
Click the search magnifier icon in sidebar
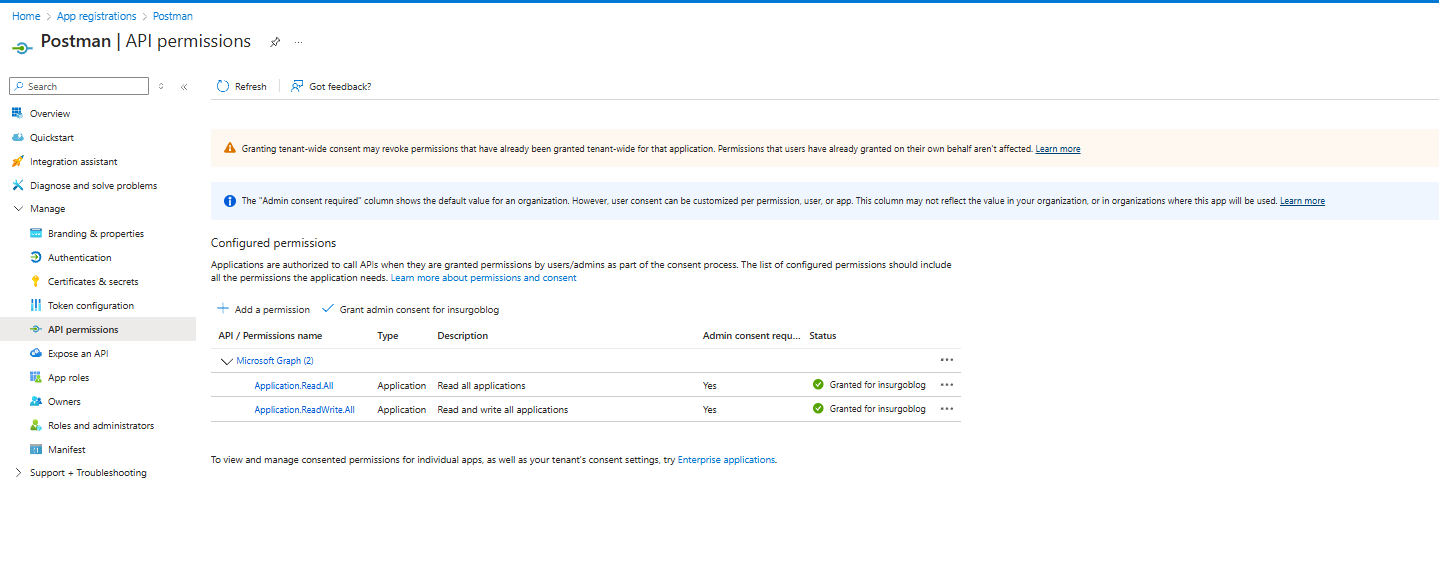click(19, 87)
